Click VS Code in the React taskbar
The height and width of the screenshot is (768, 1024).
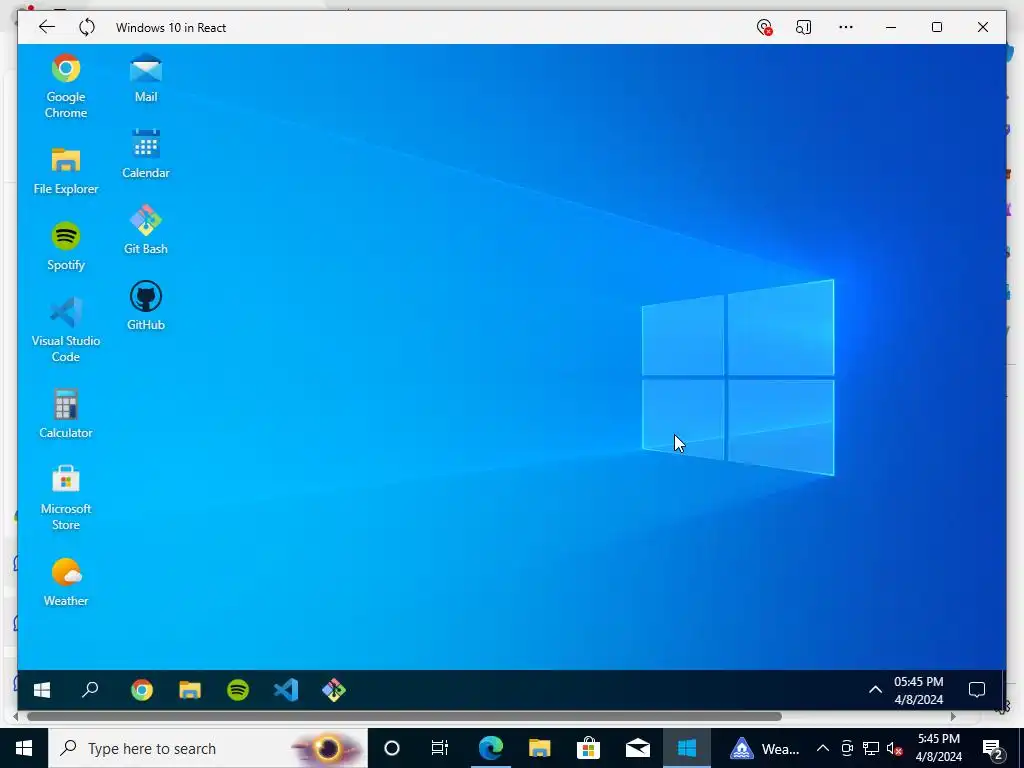tap(286, 690)
